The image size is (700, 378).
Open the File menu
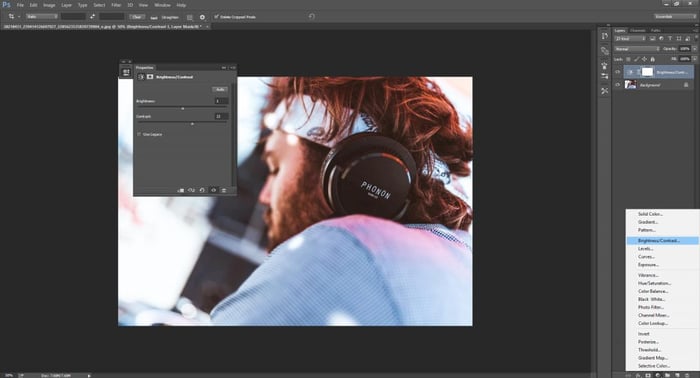20,5
